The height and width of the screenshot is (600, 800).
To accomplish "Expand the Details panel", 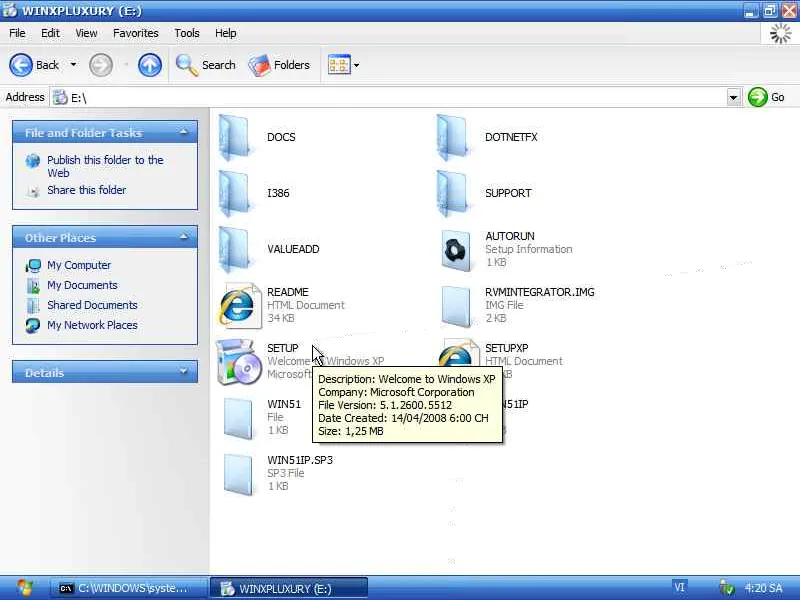I will pos(184,372).
